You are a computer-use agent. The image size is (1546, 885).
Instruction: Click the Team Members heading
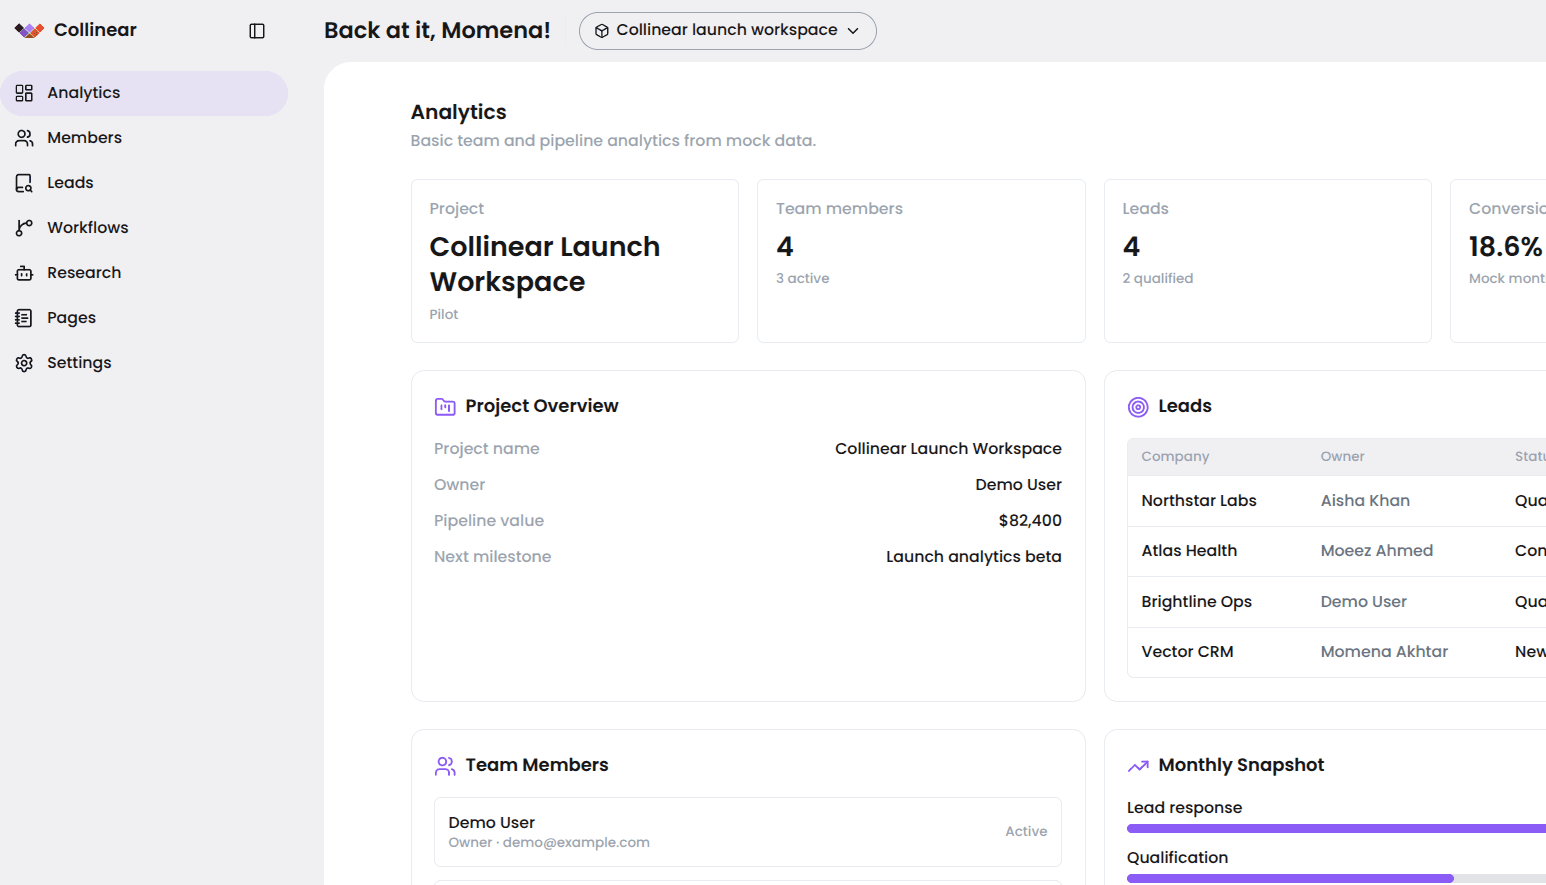click(x=537, y=765)
